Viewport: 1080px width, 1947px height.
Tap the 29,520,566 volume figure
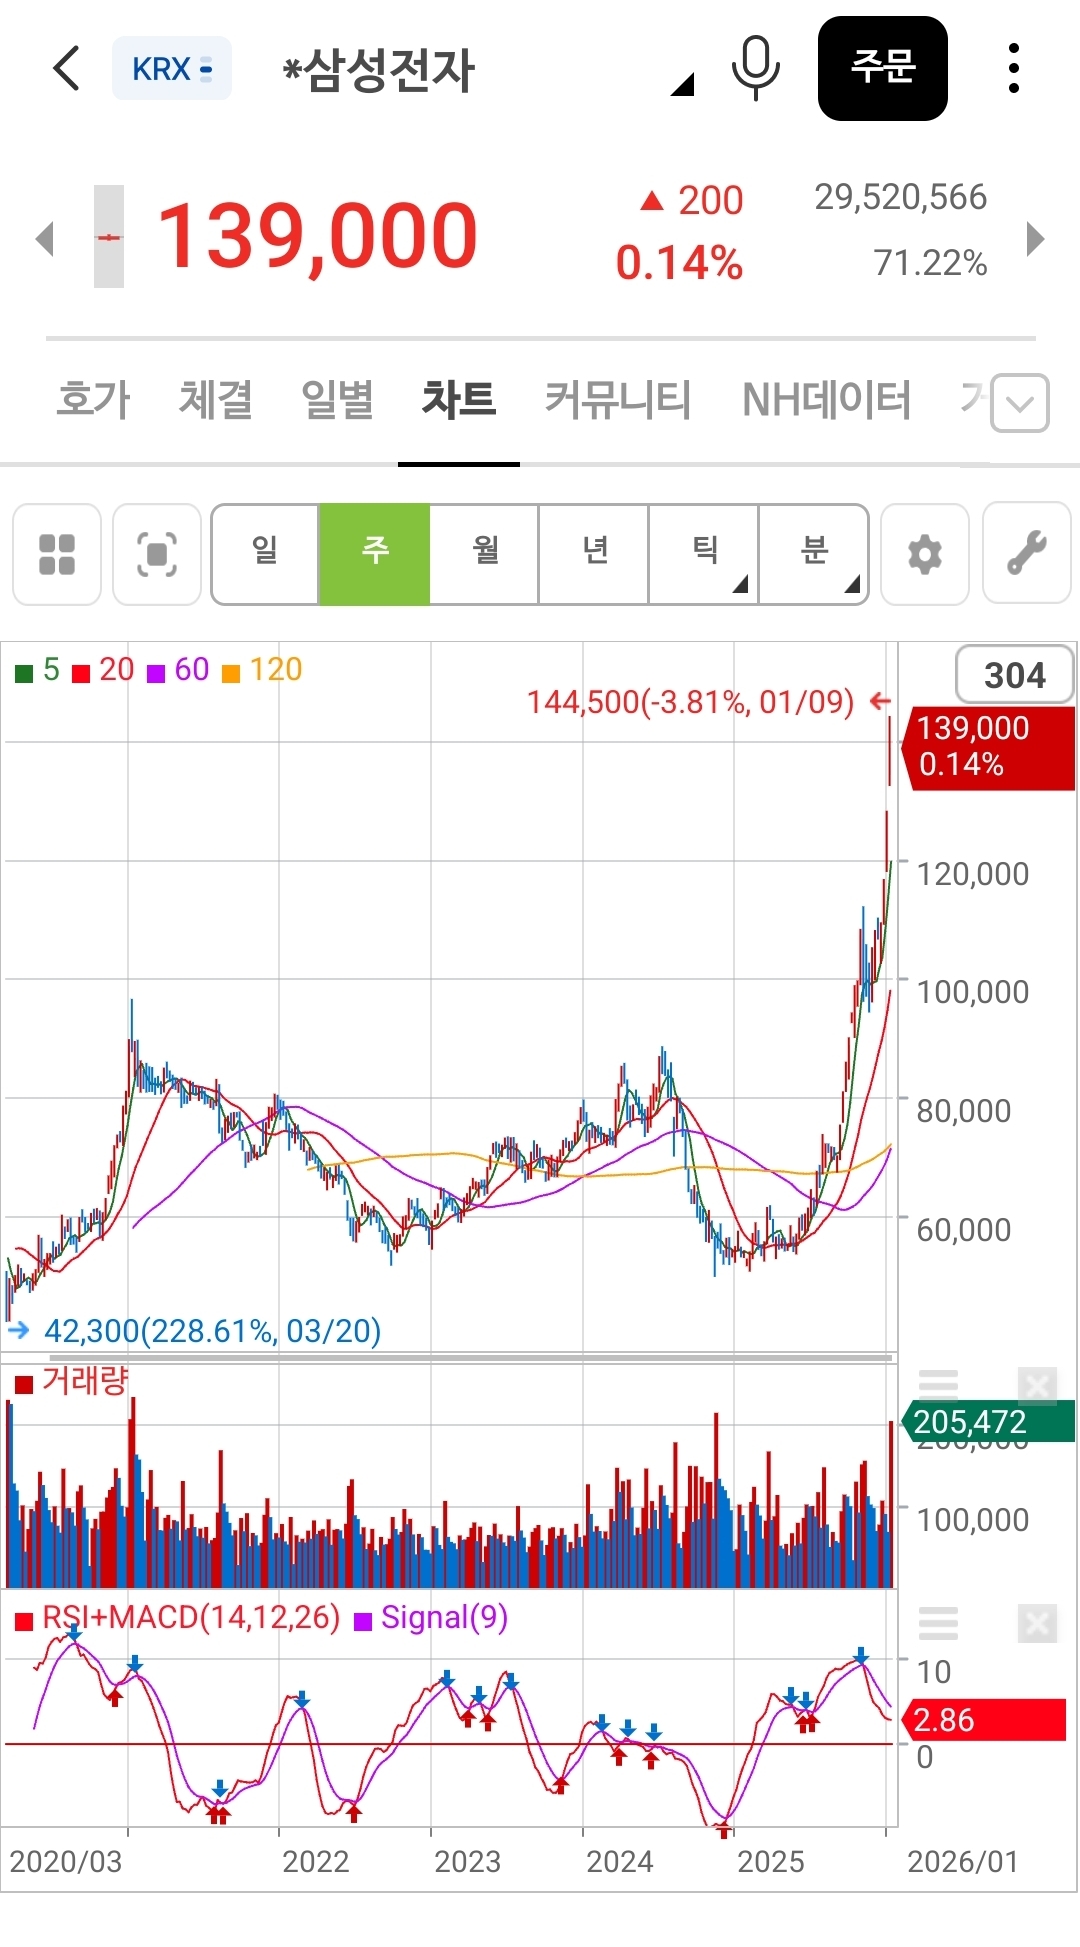click(900, 197)
